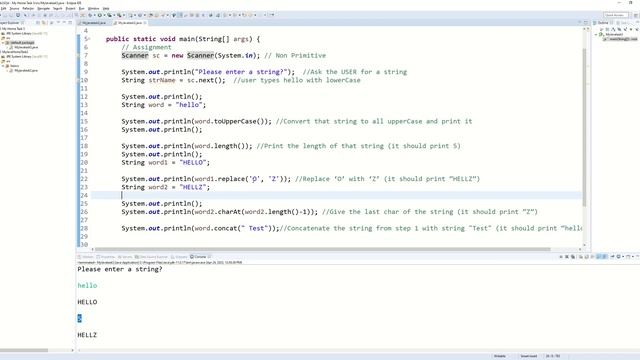Click the Outline view tab
This screenshot has width=640, height=360.
click(602, 23)
